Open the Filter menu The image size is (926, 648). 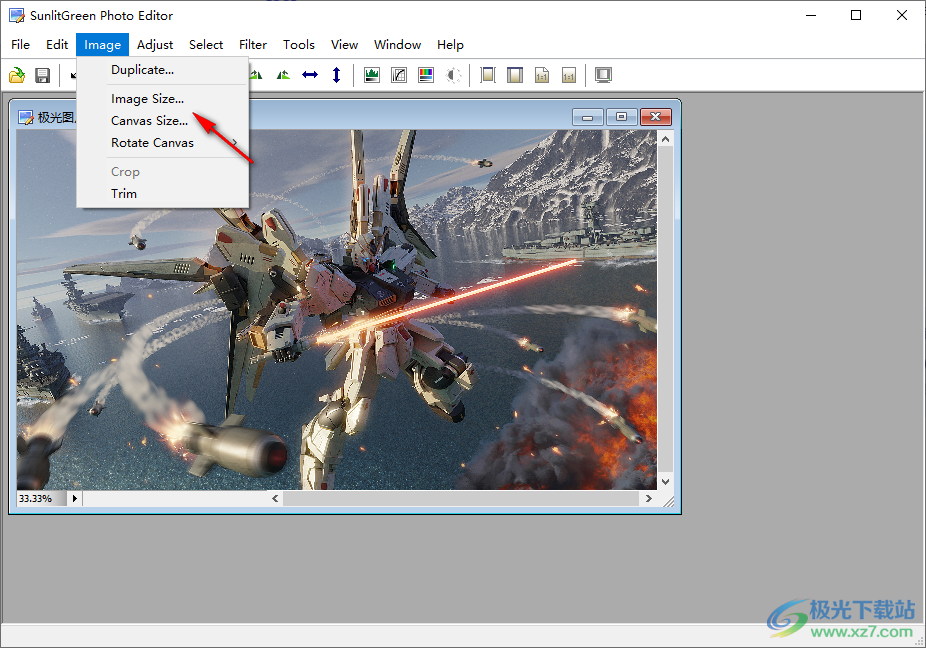tap(253, 45)
